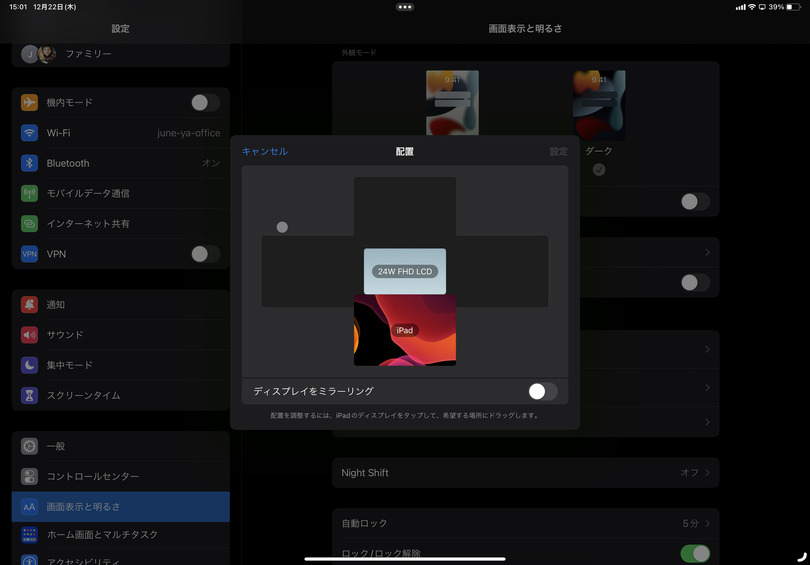Image resolution: width=810 pixels, height=565 pixels.
Task: Choose the Dark appearance preview thumbnail
Action: [599, 105]
